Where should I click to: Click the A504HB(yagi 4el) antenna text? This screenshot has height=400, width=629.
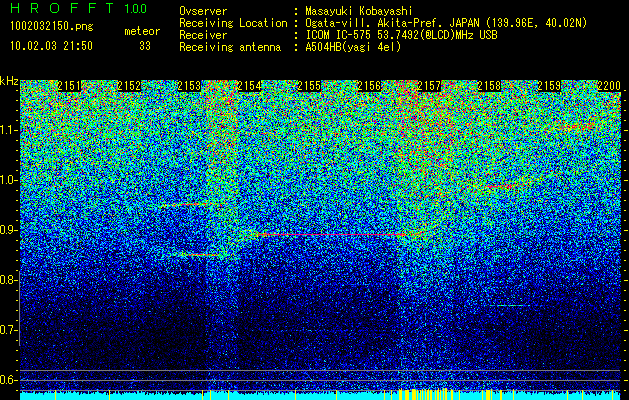click(x=353, y=47)
